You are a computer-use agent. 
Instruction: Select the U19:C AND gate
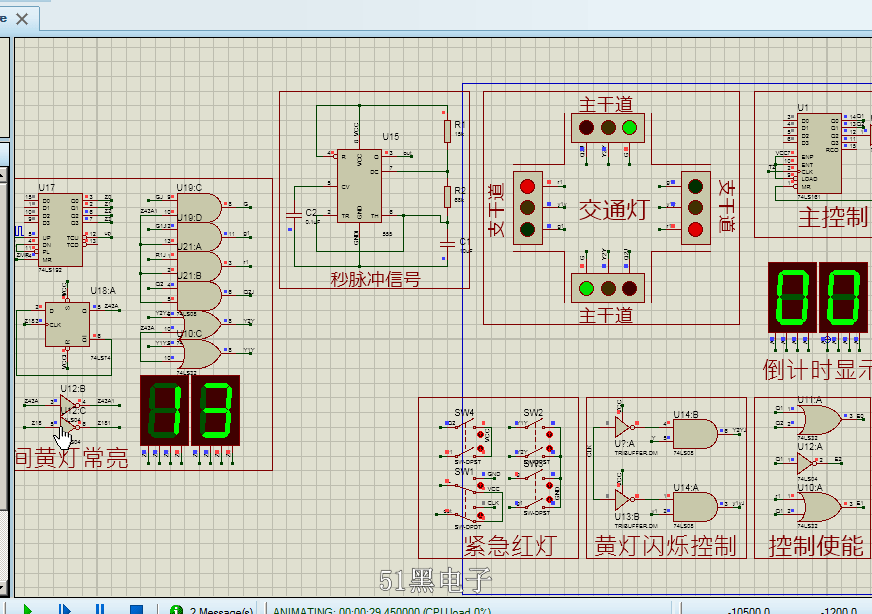pyautogui.click(x=199, y=207)
